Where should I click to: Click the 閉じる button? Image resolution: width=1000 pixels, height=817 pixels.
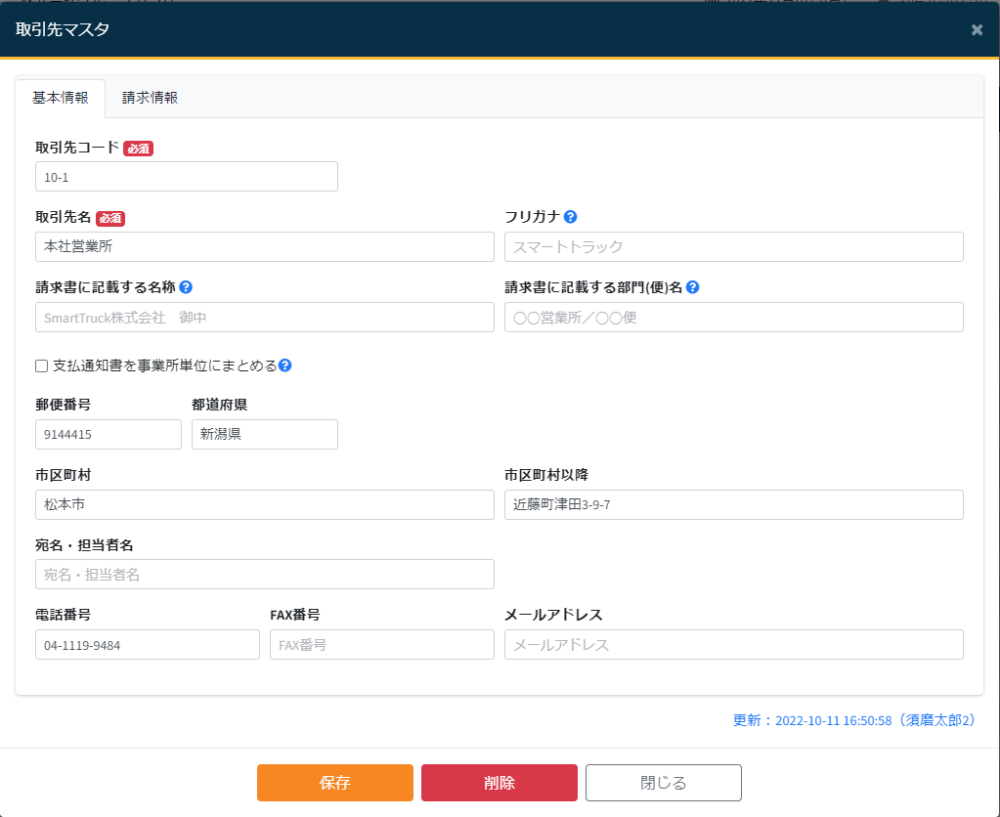[x=663, y=783]
